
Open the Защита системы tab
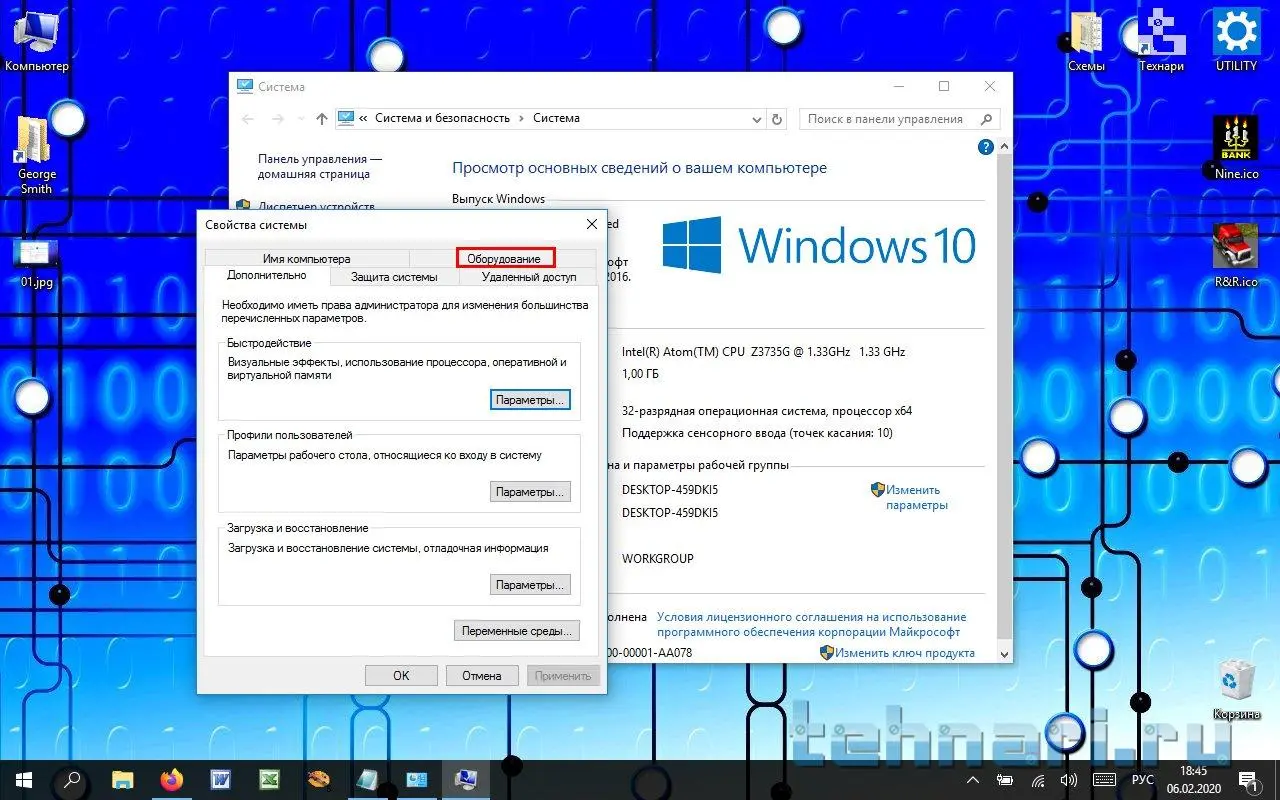click(394, 277)
